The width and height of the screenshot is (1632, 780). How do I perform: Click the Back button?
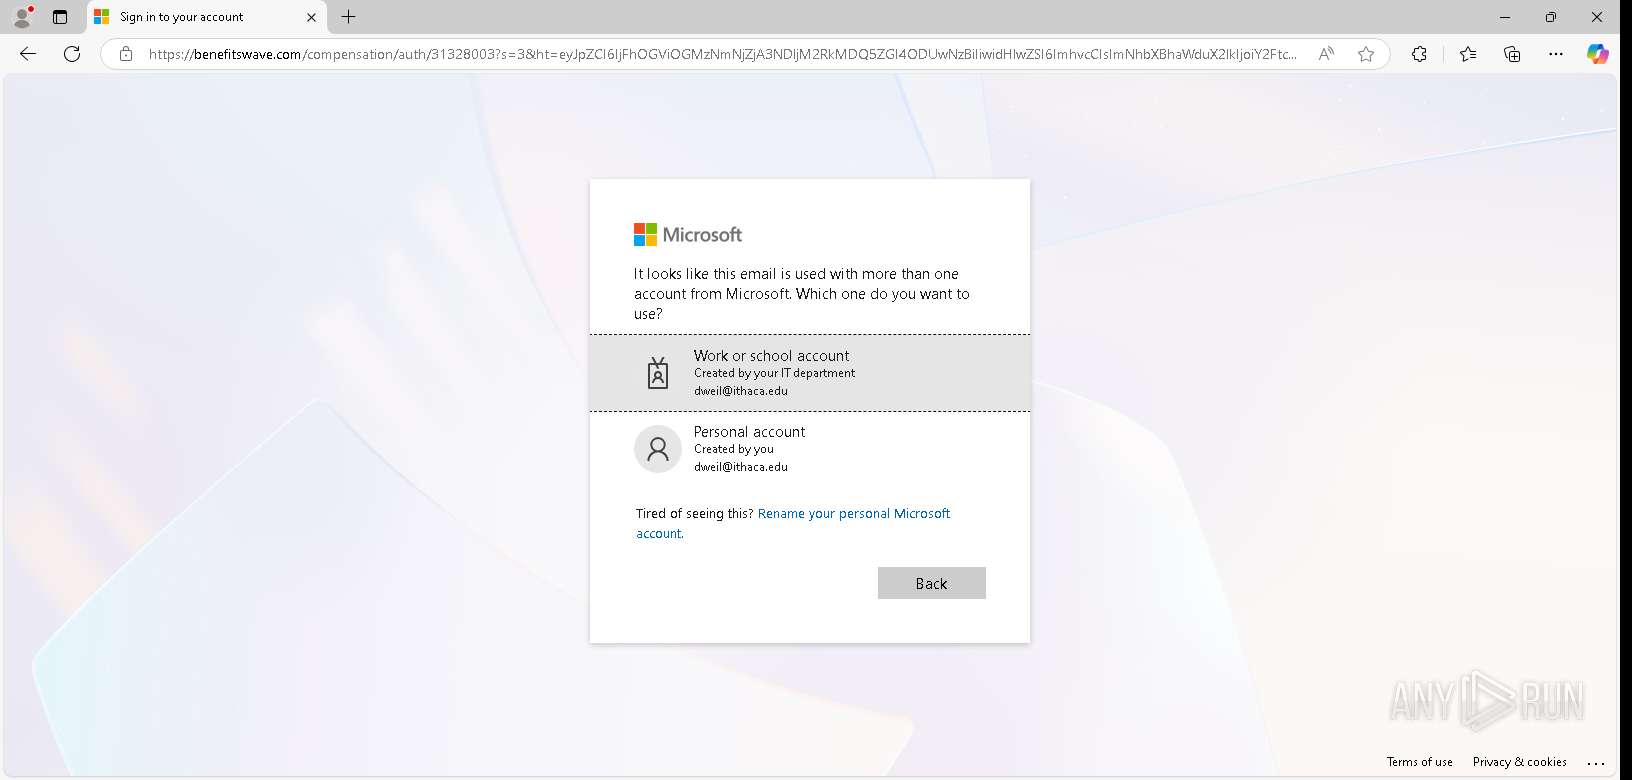[x=932, y=583]
